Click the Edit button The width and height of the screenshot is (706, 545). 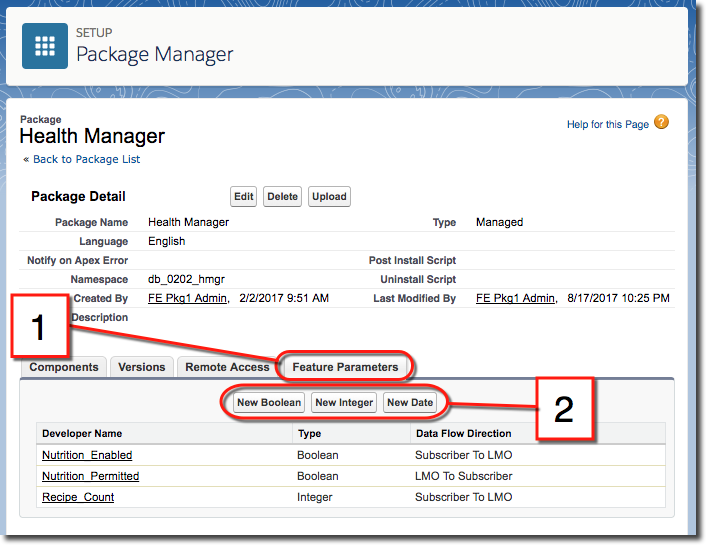coord(244,196)
